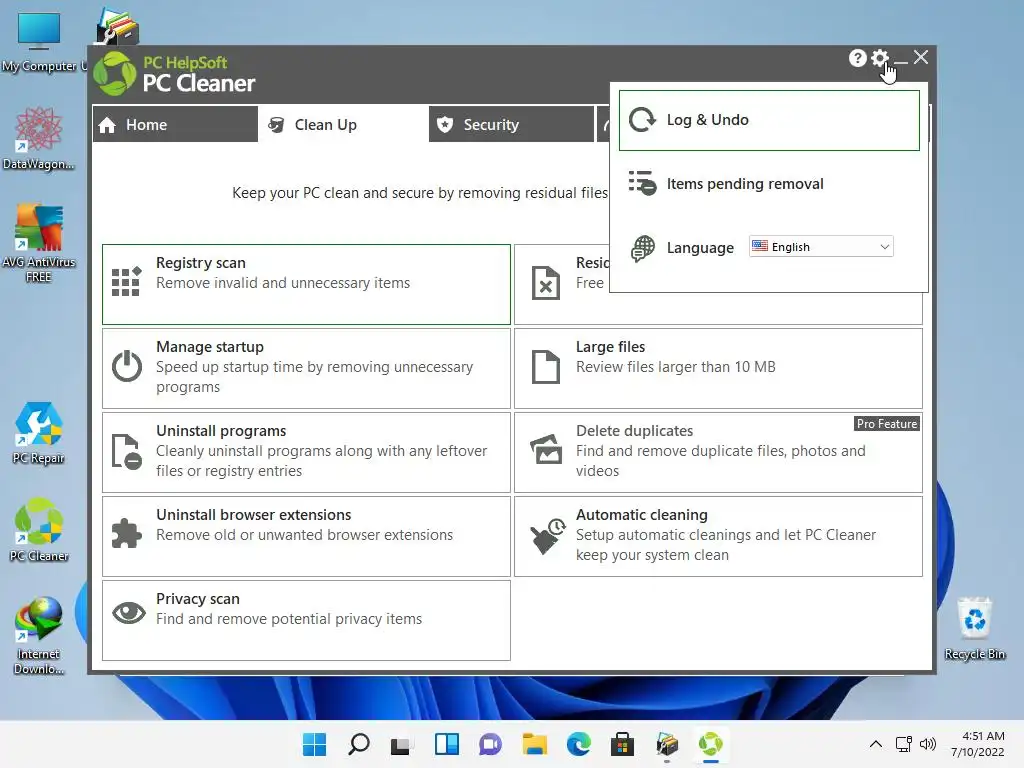Screen dimensions: 1024x768
Task: Open the Chat taskbar icon
Action: tap(490, 744)
